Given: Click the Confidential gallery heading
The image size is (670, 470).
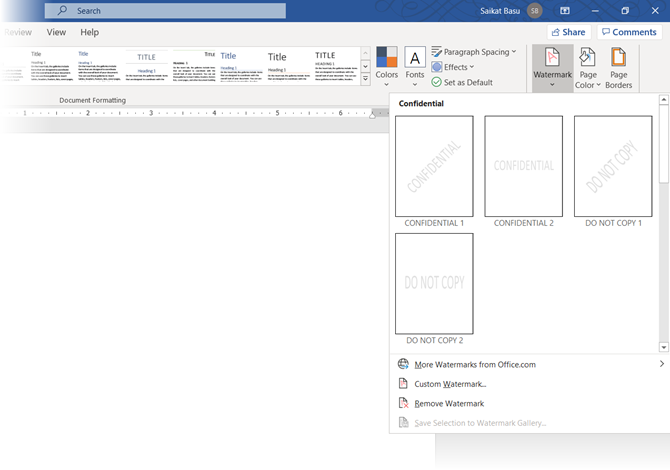Looking at the screenshot, I should (x=421, y=103).
